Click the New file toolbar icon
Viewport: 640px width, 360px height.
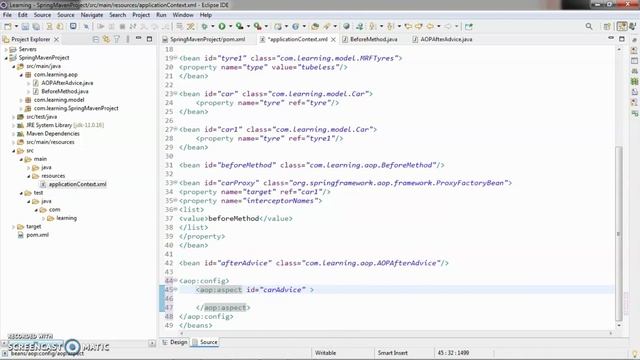8,27
